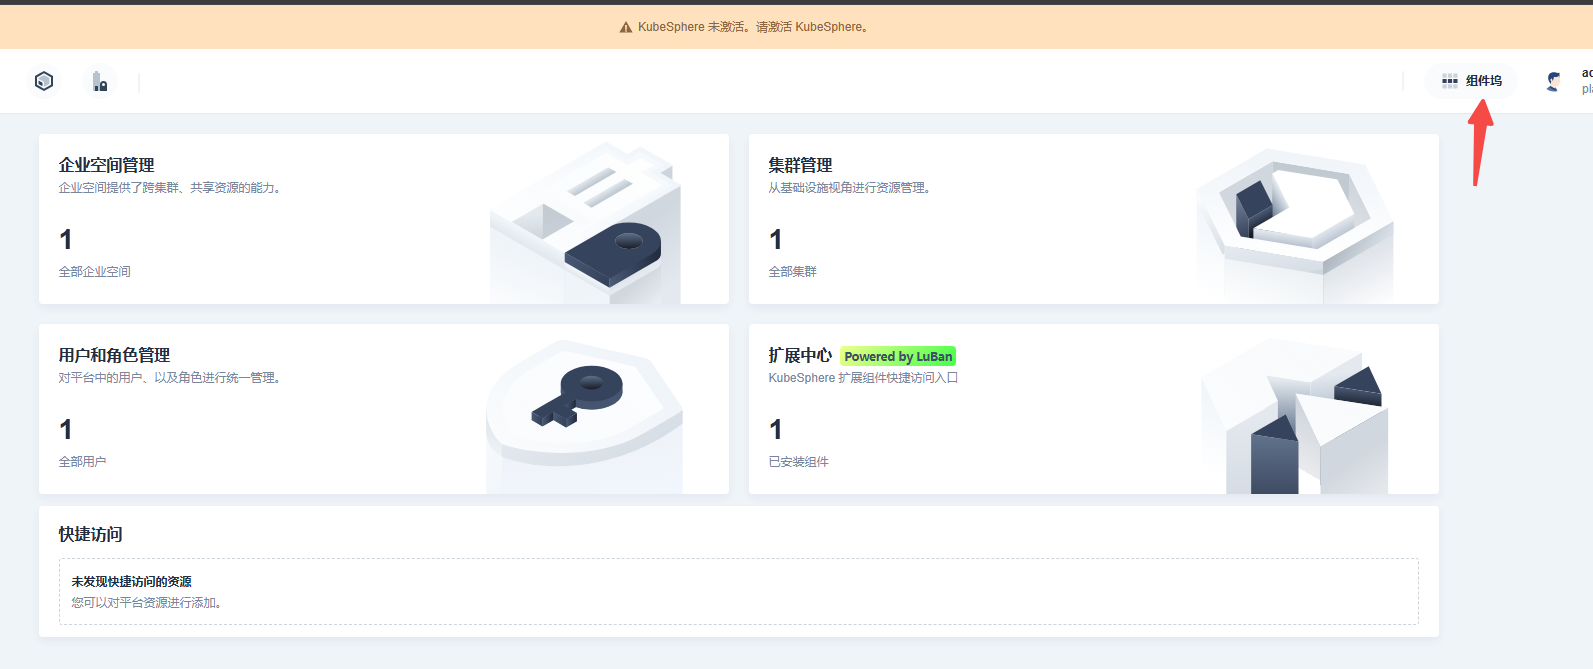Click the Powered by LuBan badge

(898, 356)
